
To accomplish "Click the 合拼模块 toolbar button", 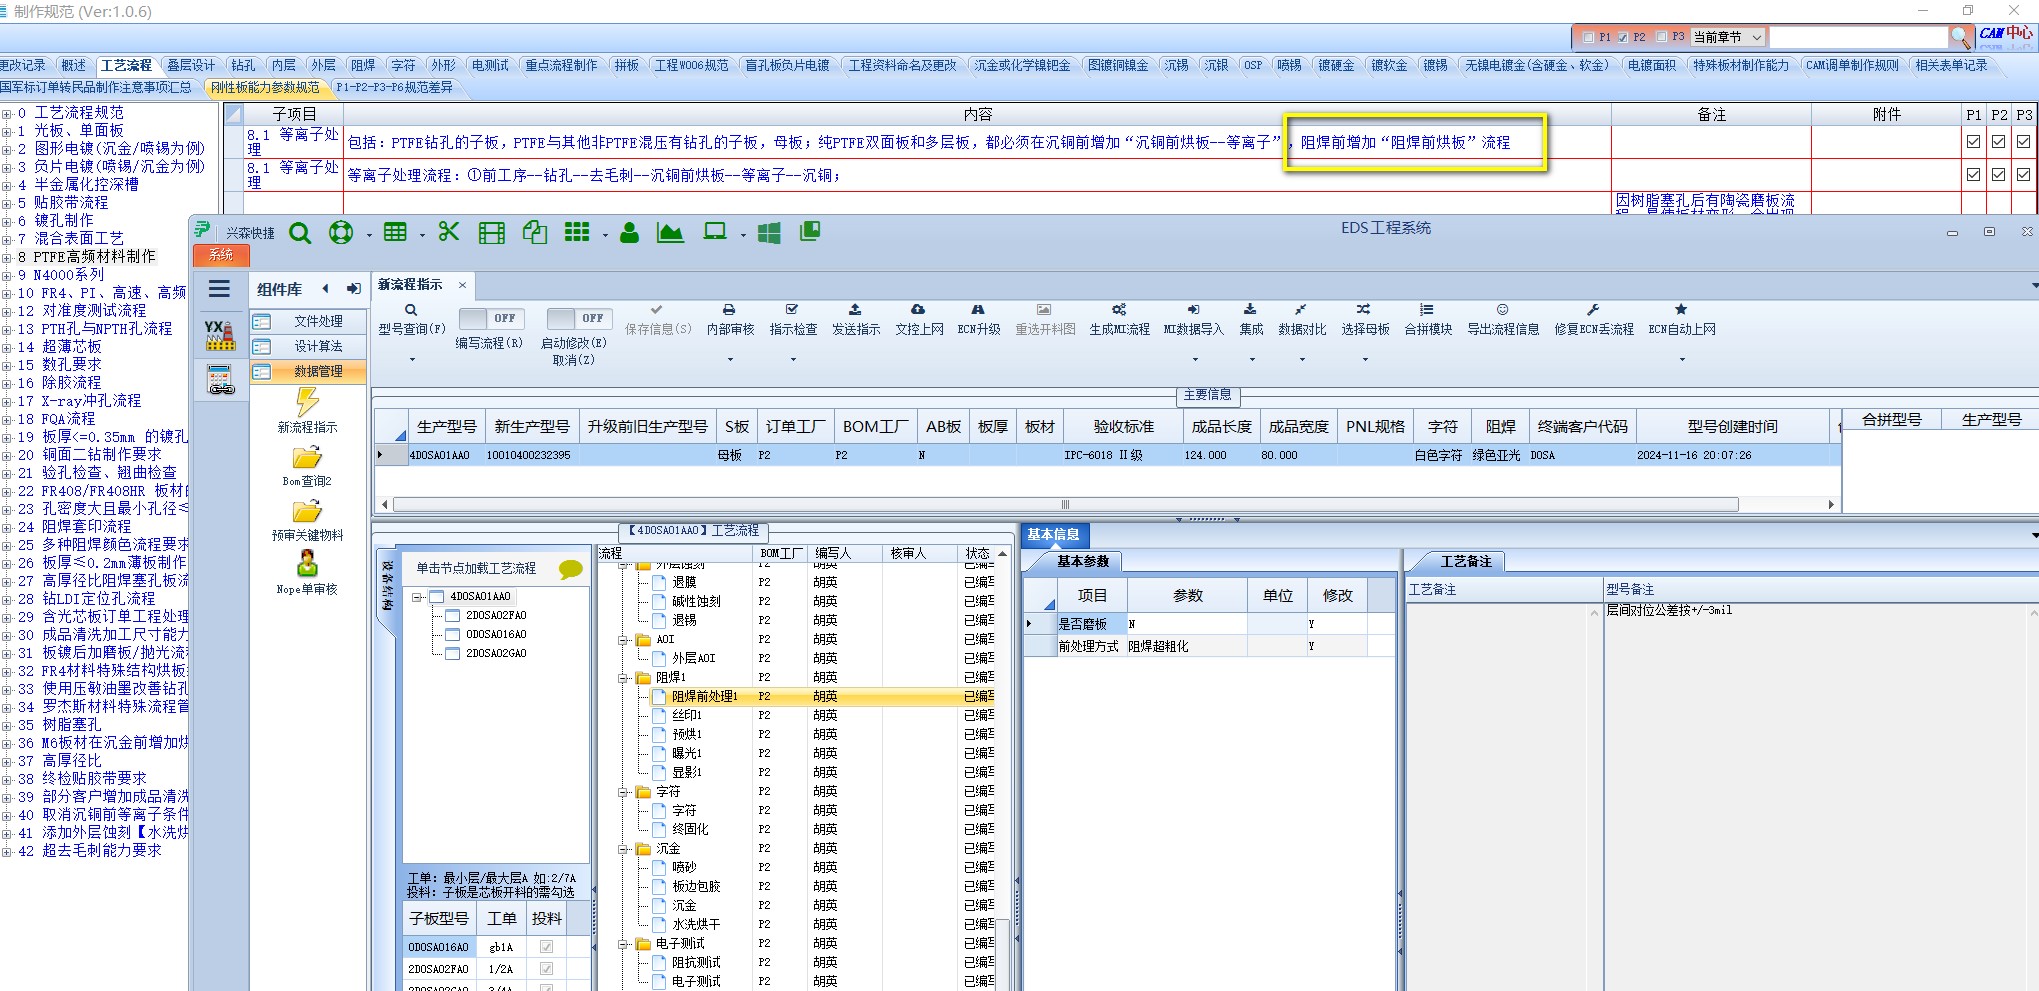I will (x=1428, y=320).
